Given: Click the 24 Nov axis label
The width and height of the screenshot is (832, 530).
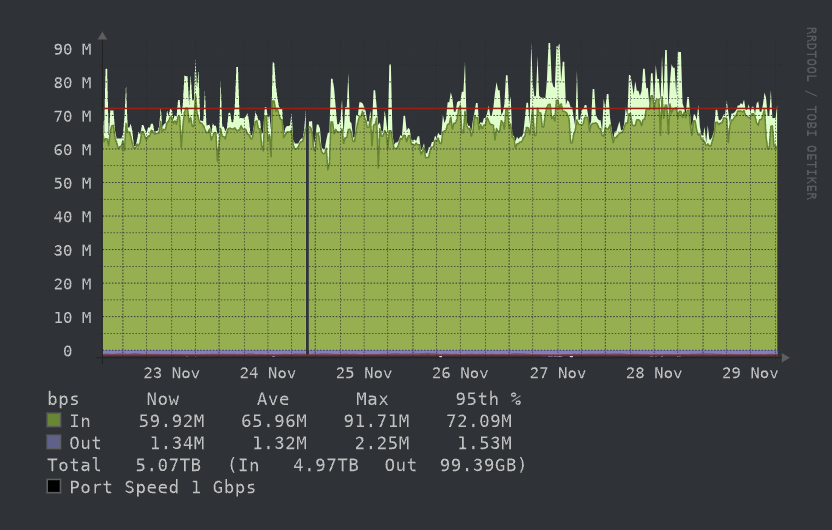Looking at the screenshot, I should click(267, 373).
